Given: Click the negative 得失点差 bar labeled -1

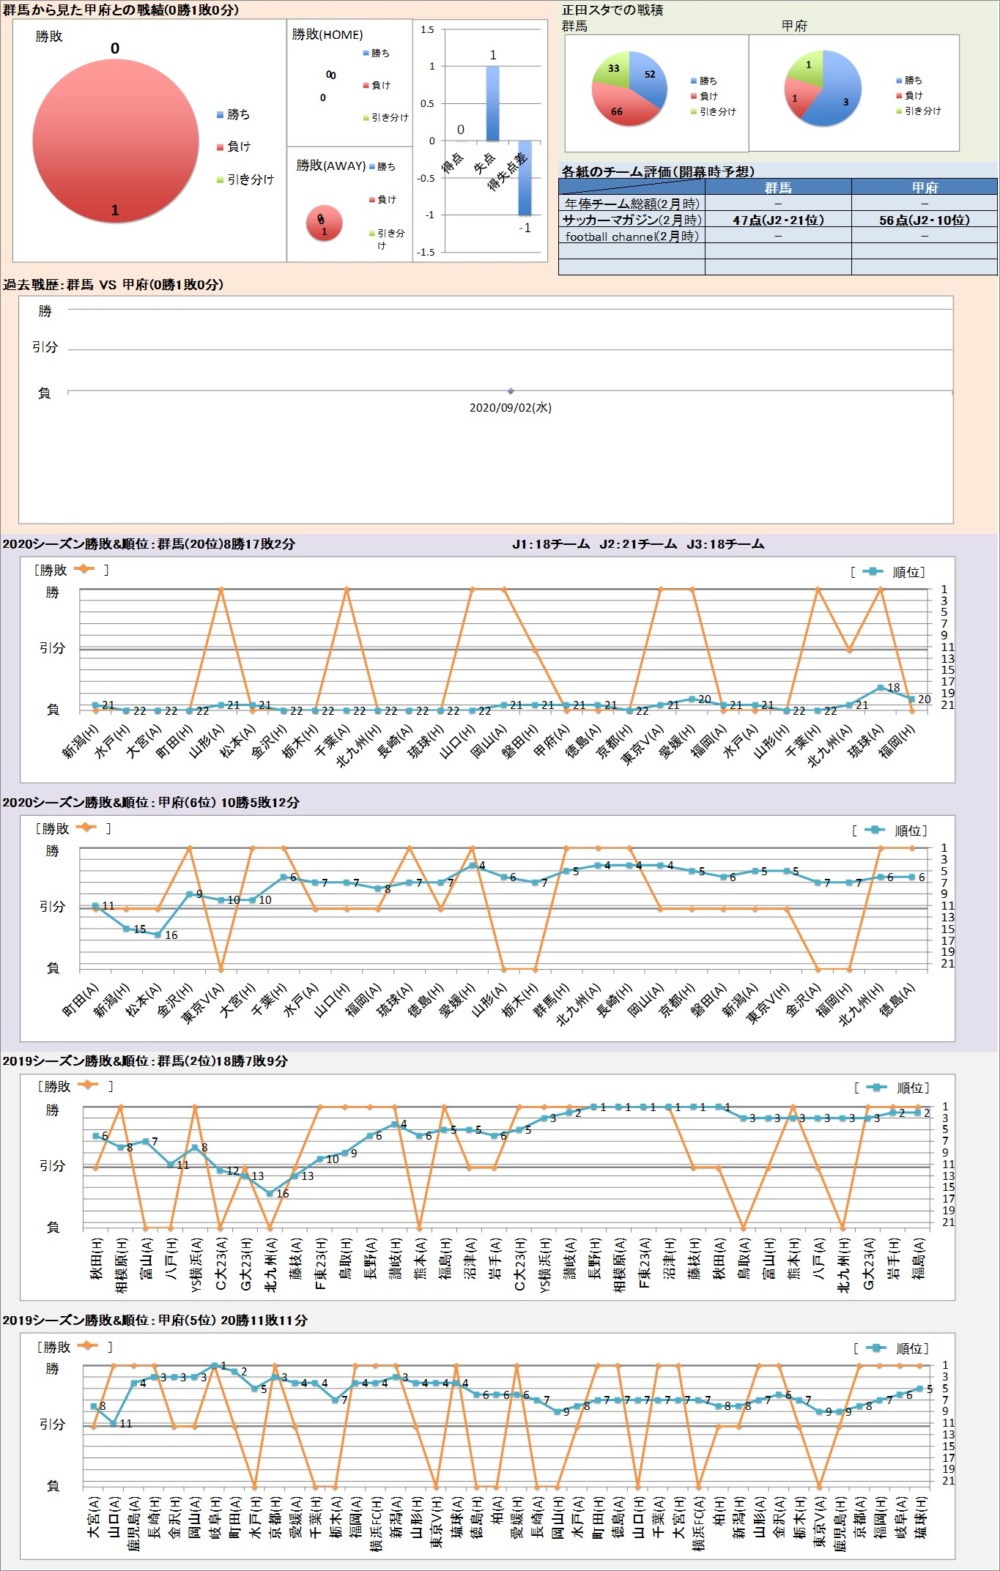Looking at the screenshot, I should (524, 178).
